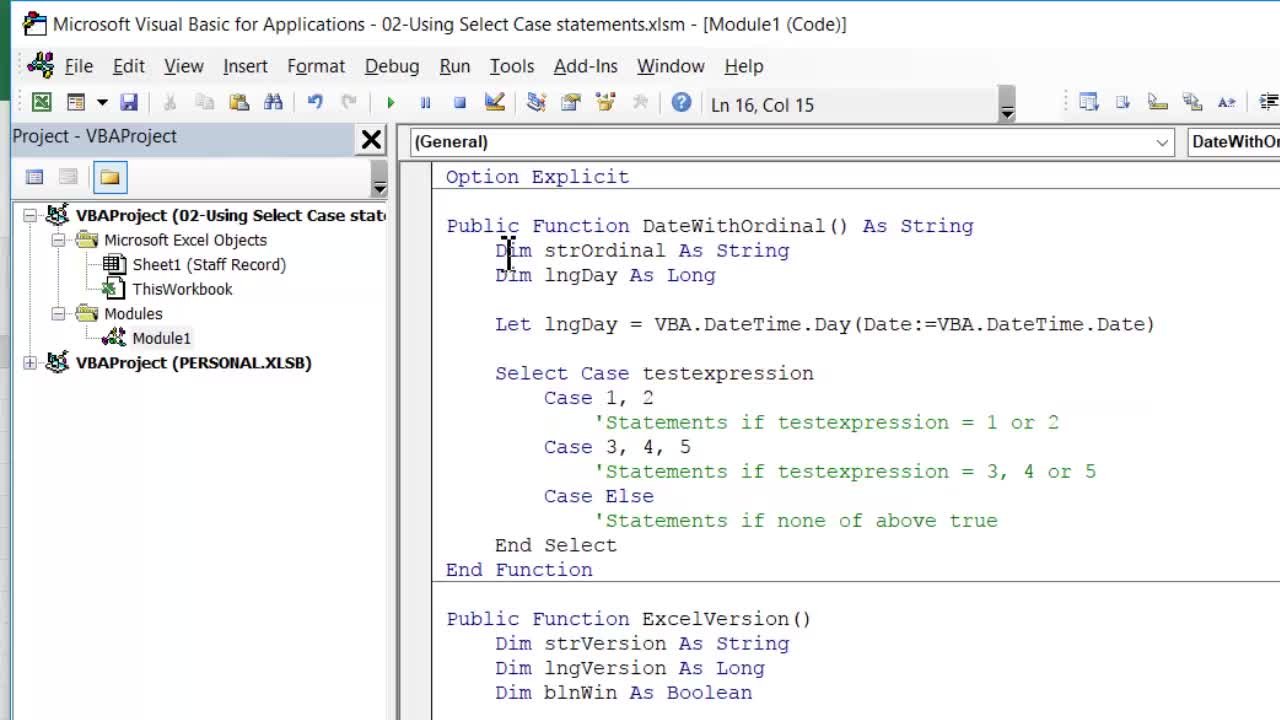Click the Indent icon on Edit toolbar
The width and height of the screenshot is (1280, 720).
(1268, 102)
